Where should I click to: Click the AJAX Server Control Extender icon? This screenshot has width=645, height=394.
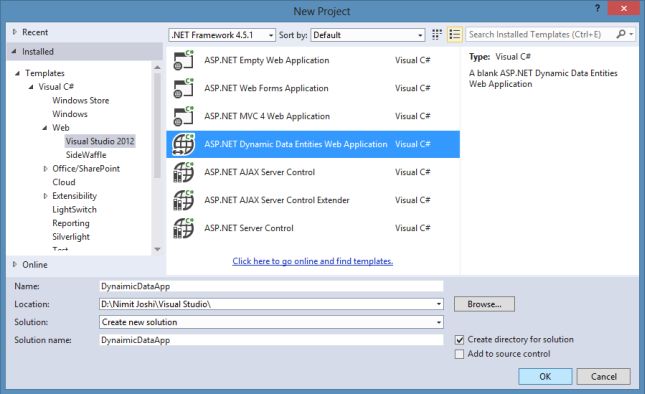tap(183, 200)
